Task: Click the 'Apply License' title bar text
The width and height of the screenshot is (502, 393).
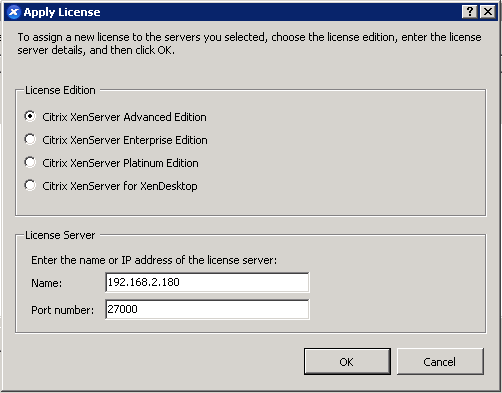Action: [x=62, y=12]
